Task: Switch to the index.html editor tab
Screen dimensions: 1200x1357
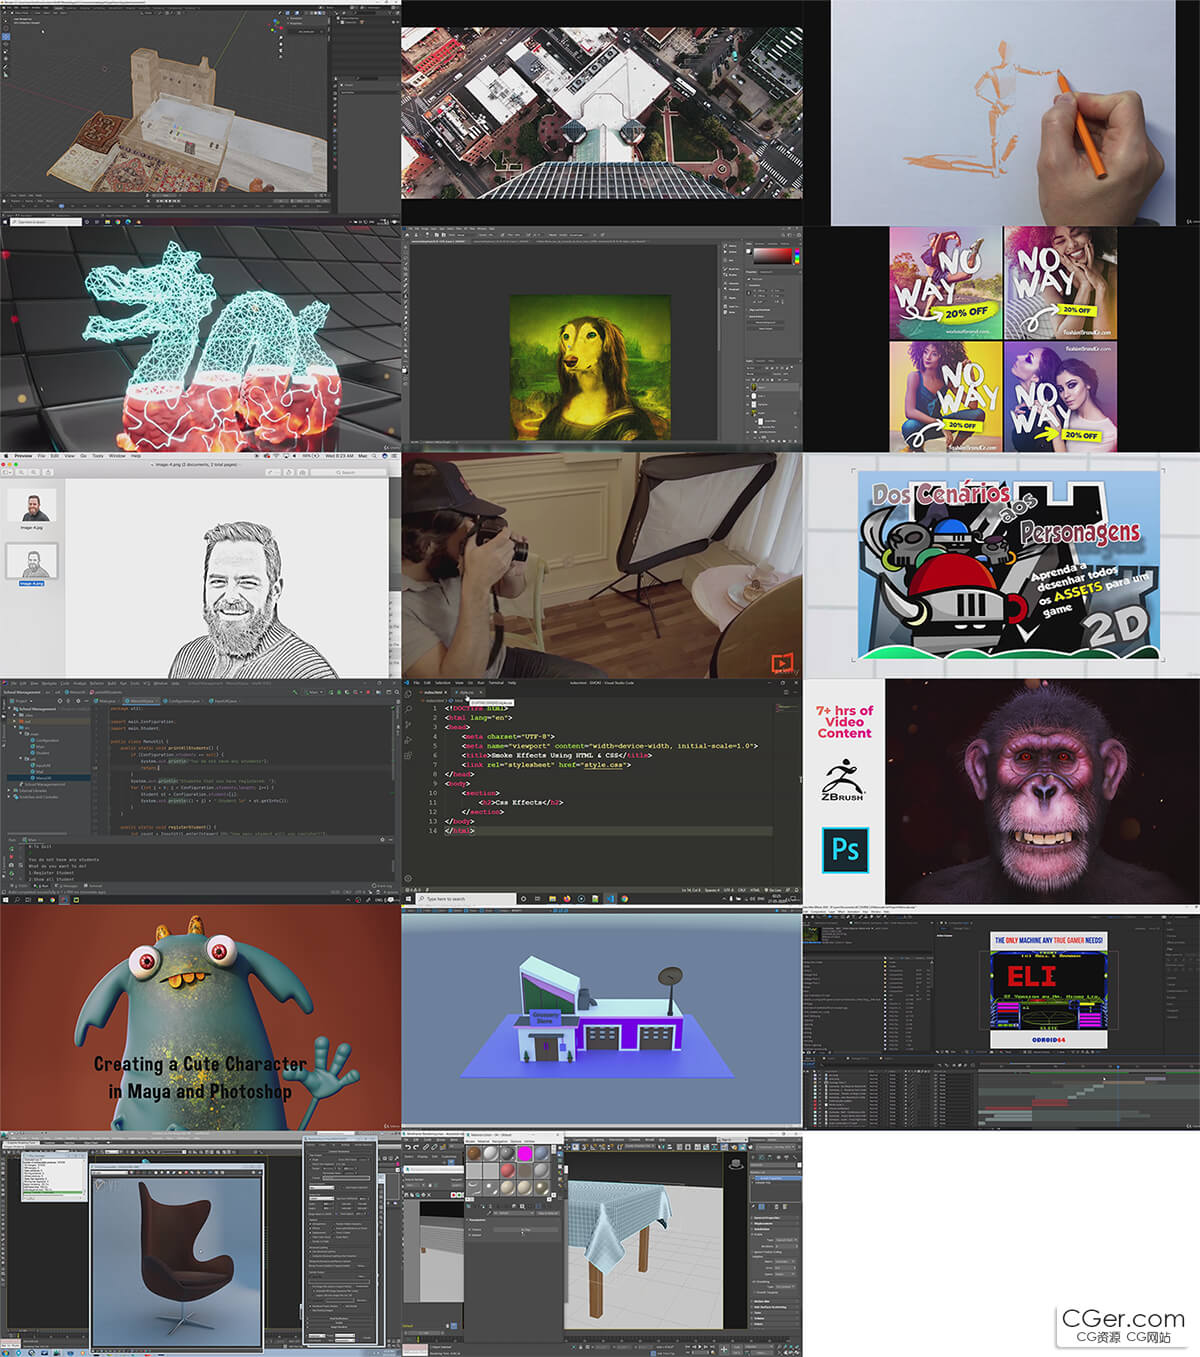Action: [435, 692]
